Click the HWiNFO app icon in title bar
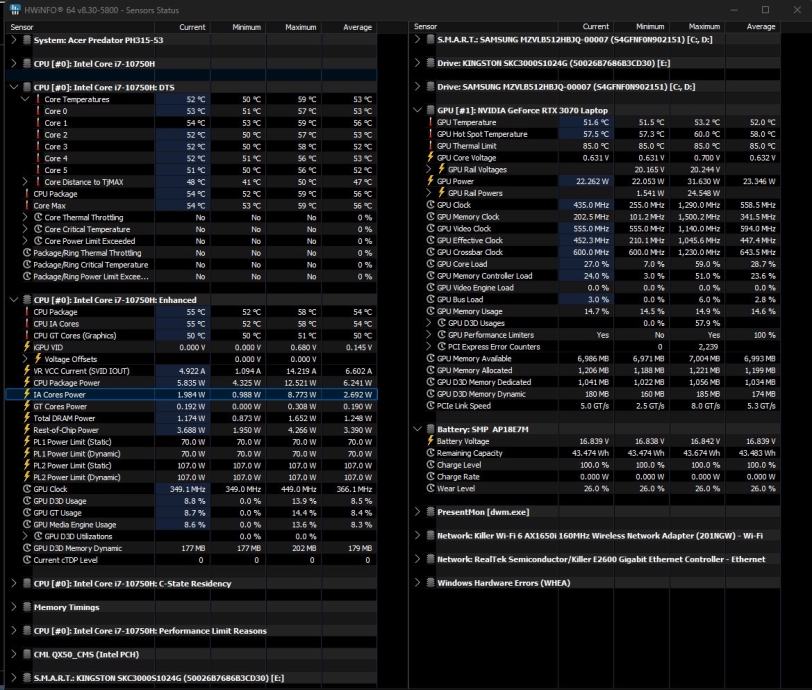This screenshot has width=812, height=690. click(x=15, y=10)
